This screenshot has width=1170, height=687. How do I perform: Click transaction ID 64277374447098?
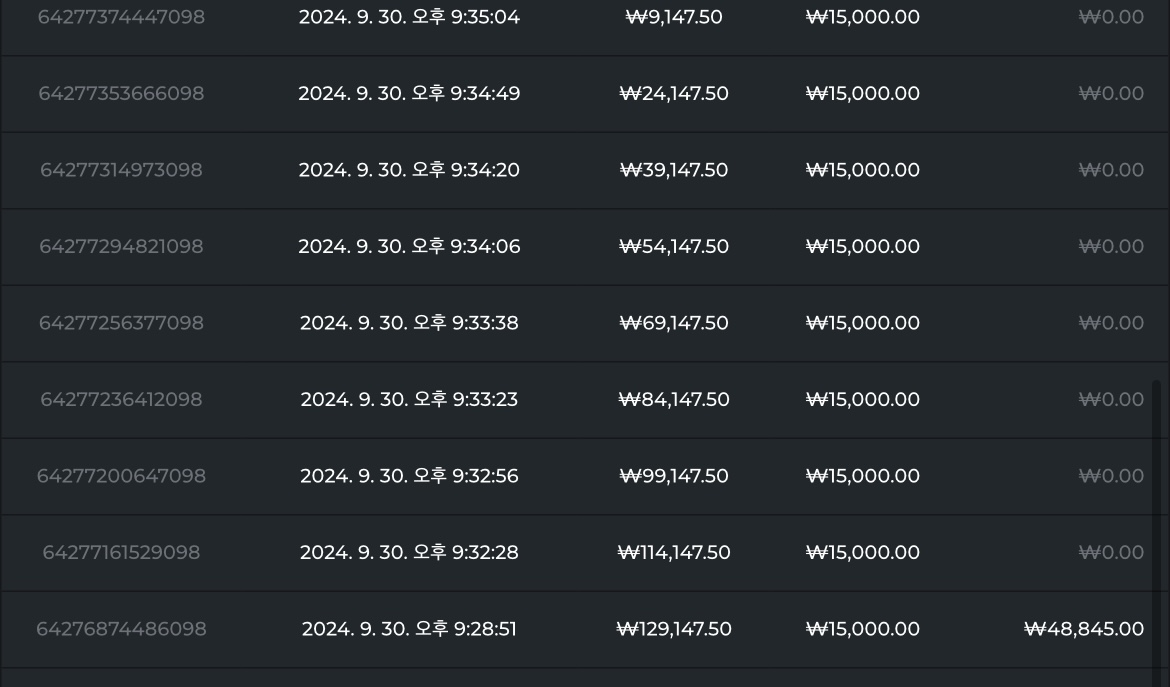pyautogui.click(x=121, y=16)
